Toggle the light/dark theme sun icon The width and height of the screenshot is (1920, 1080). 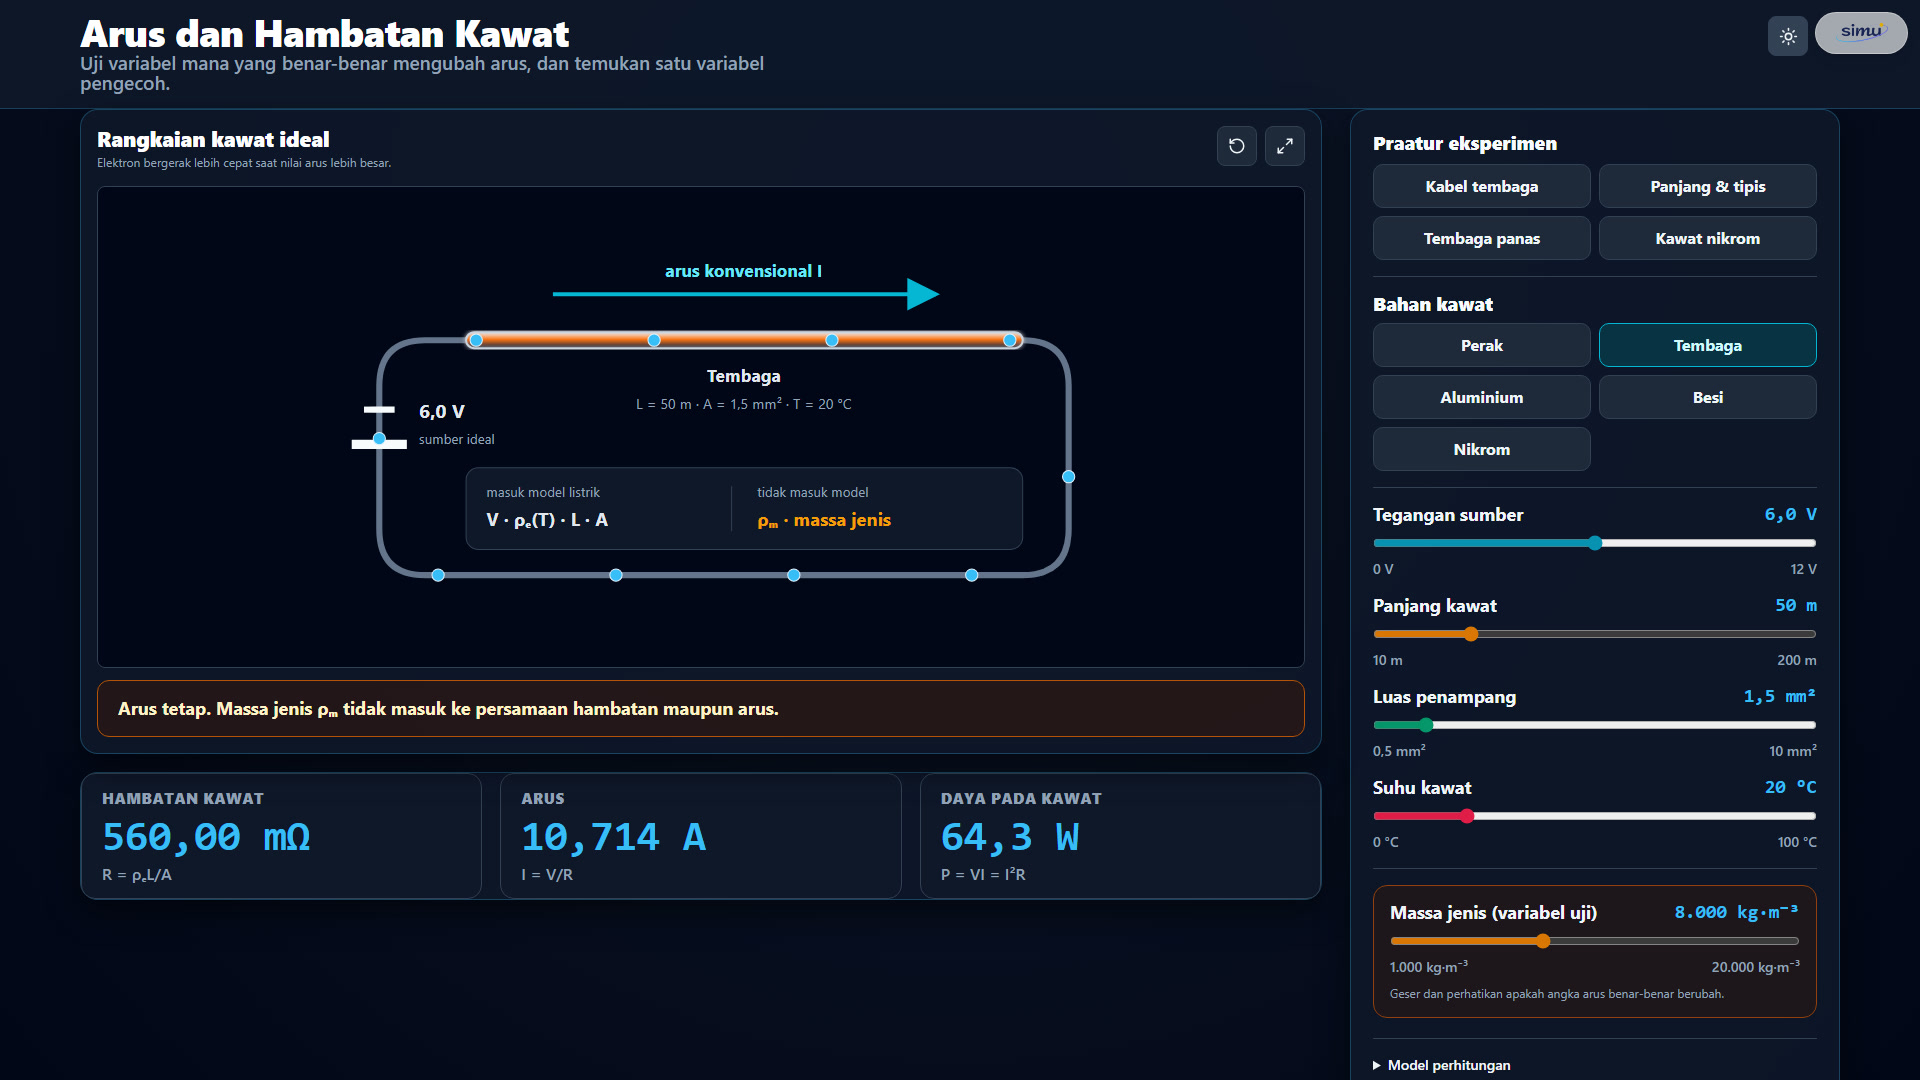click(1788, 36)
